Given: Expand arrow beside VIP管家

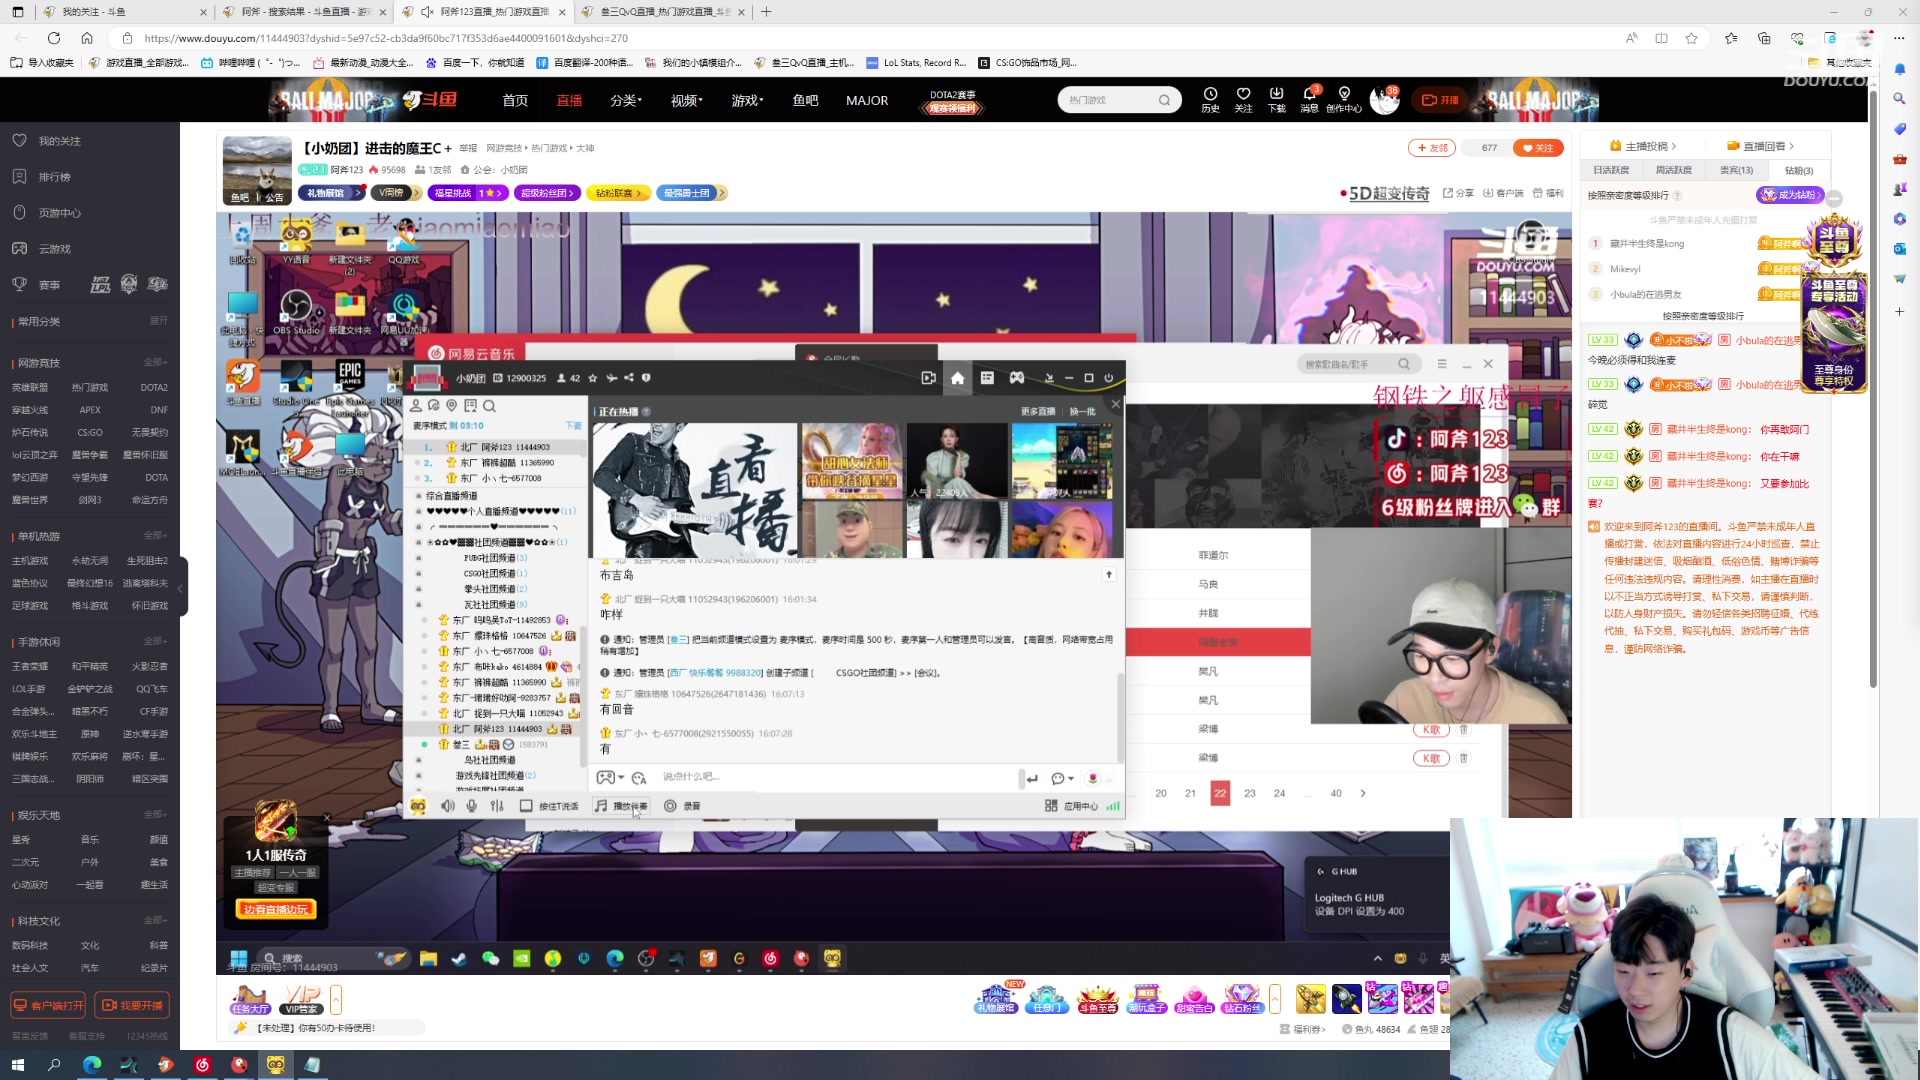Looking at the screenshot, I should pyautogui.click(x=336, y=999).
